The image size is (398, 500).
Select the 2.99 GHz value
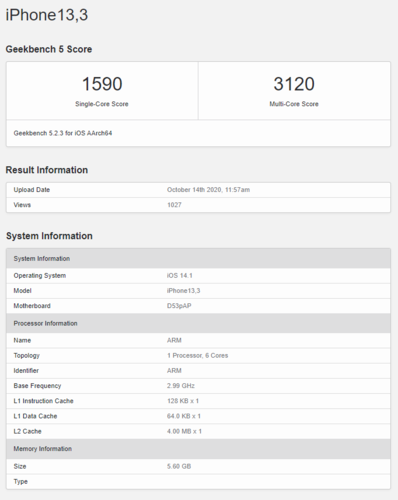181,386
